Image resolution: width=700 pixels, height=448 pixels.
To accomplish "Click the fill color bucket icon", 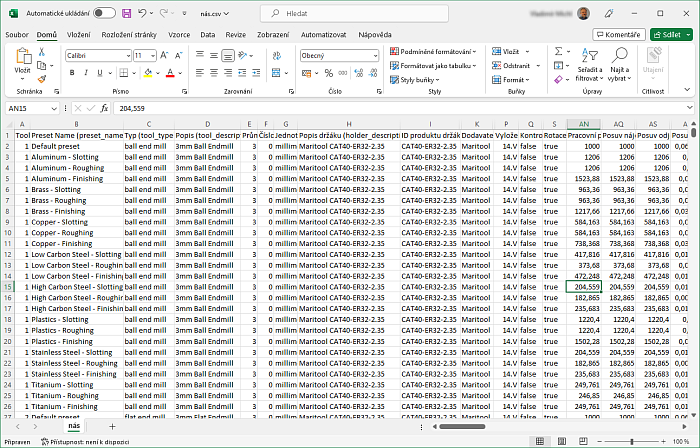I will click(x=148, y=73).
